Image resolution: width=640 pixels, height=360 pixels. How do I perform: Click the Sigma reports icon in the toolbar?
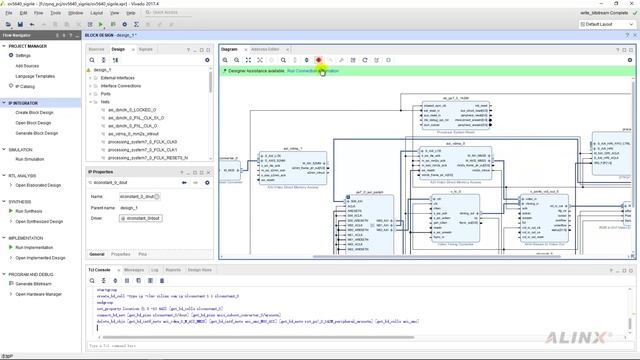136,24
